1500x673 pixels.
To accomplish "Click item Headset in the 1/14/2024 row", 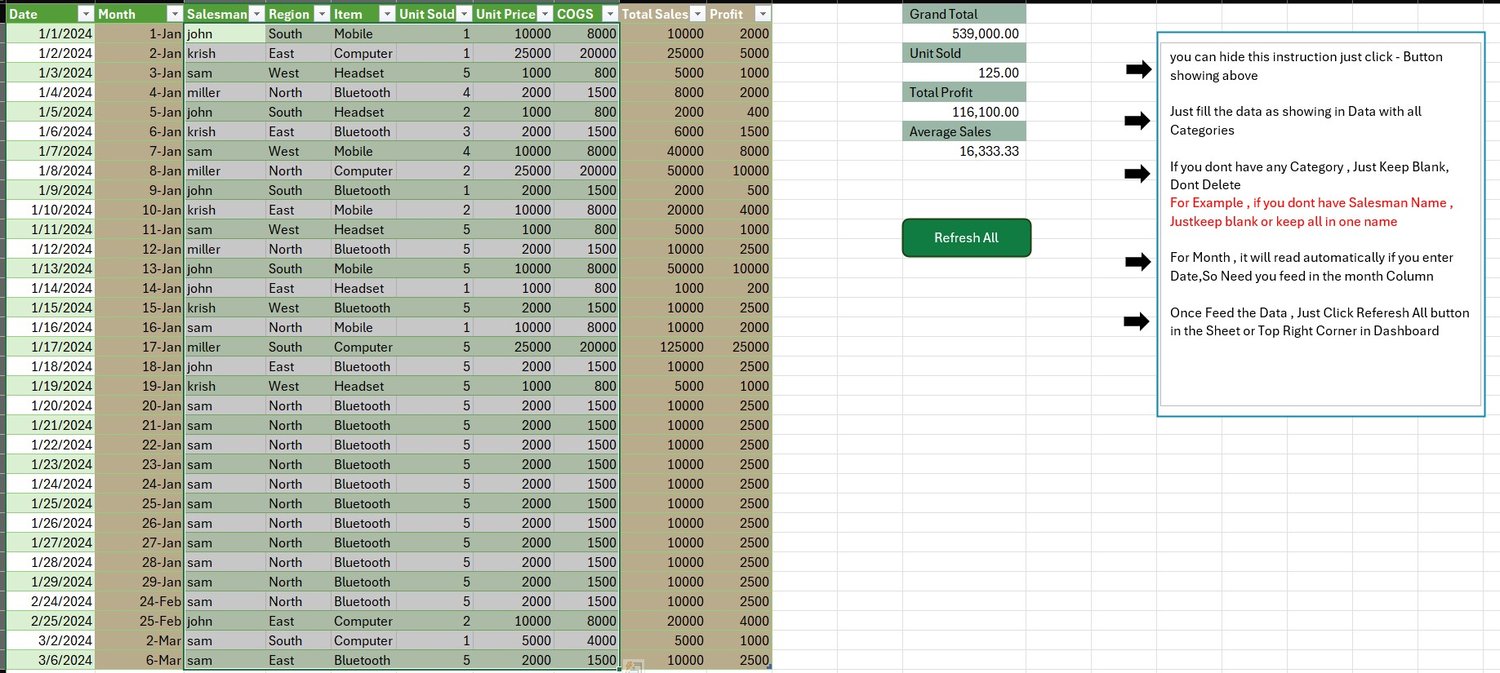I will 363,288.
